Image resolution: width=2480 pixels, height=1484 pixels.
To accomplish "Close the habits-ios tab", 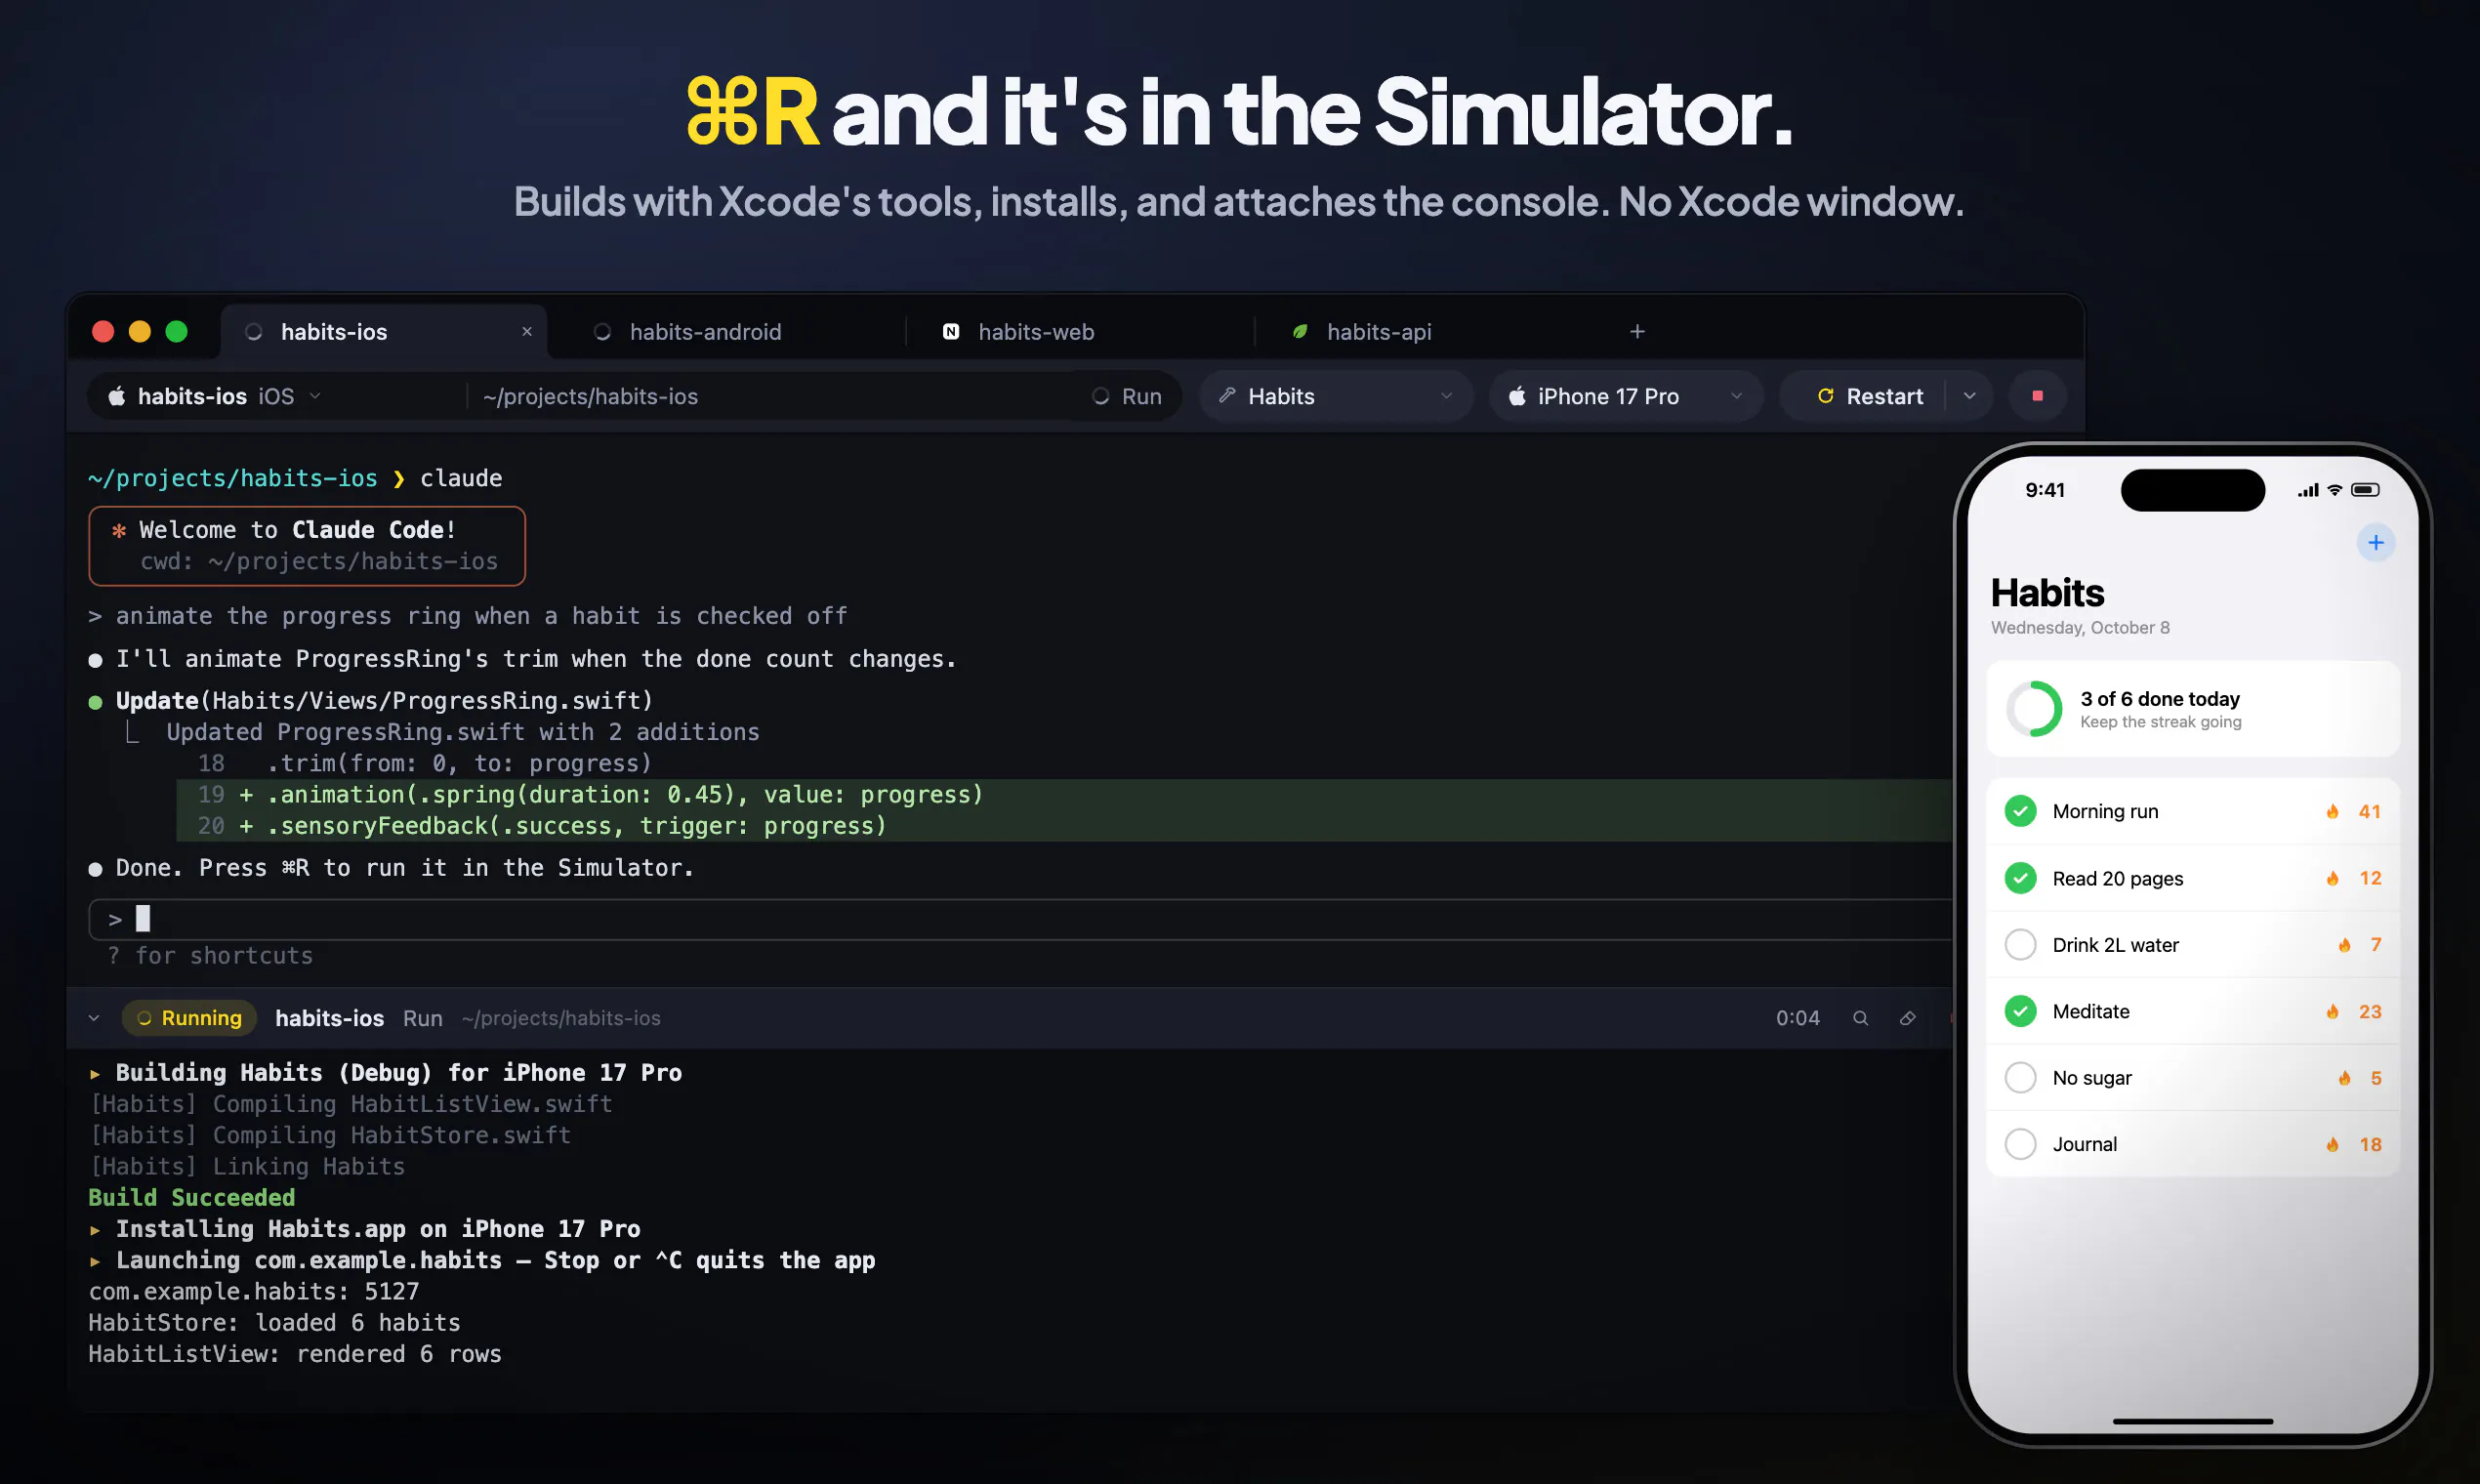I will click(527, 331).
